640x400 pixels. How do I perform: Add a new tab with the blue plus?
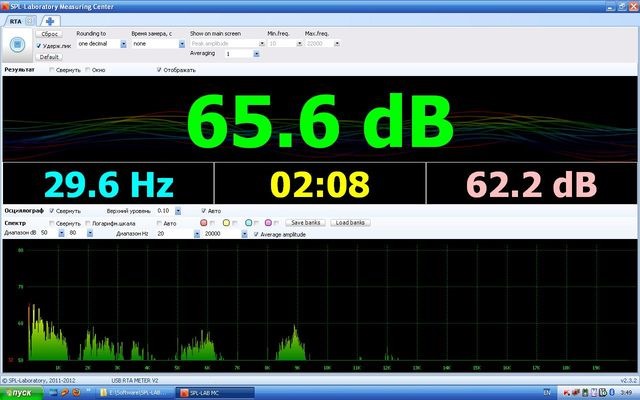(x=50, y=21)
